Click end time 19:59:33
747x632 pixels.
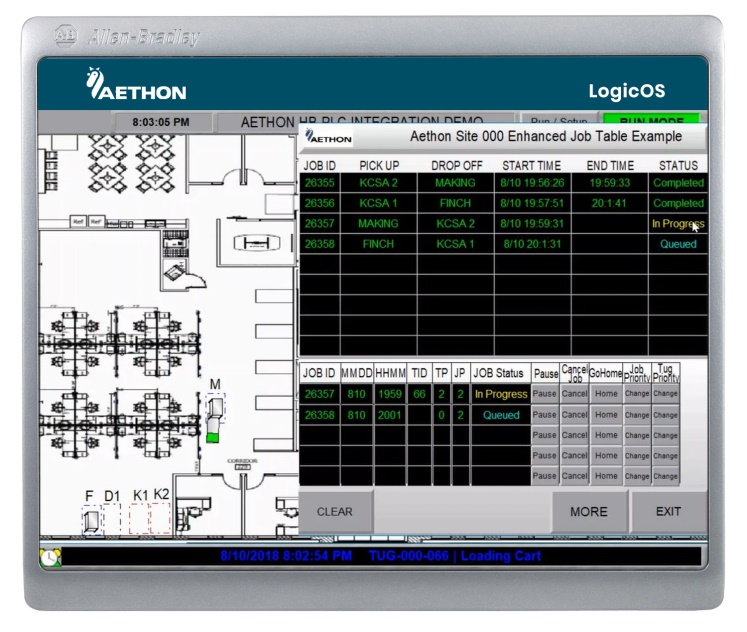click(x=609, y=183)
